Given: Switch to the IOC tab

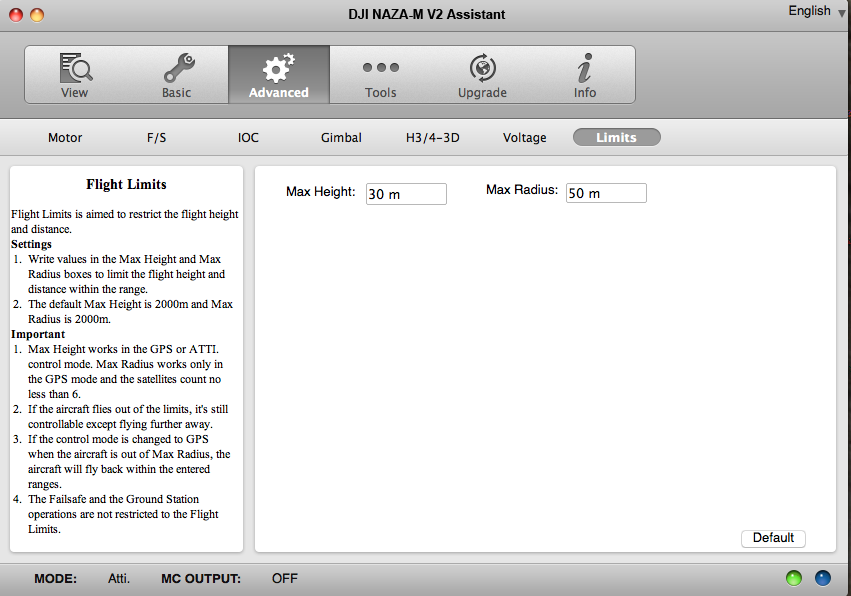Looking at the screenshot, I should [248, 138].
